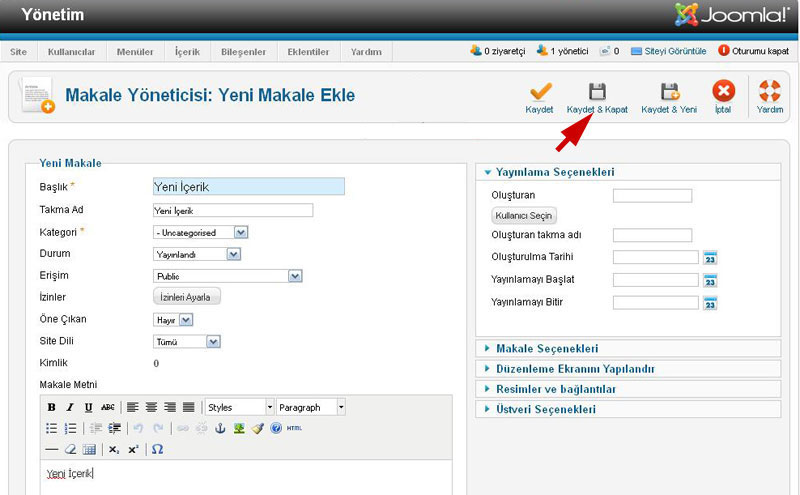Center align text in editor
The width and height of the screenshot is (800, 495).
pos(151,407)
